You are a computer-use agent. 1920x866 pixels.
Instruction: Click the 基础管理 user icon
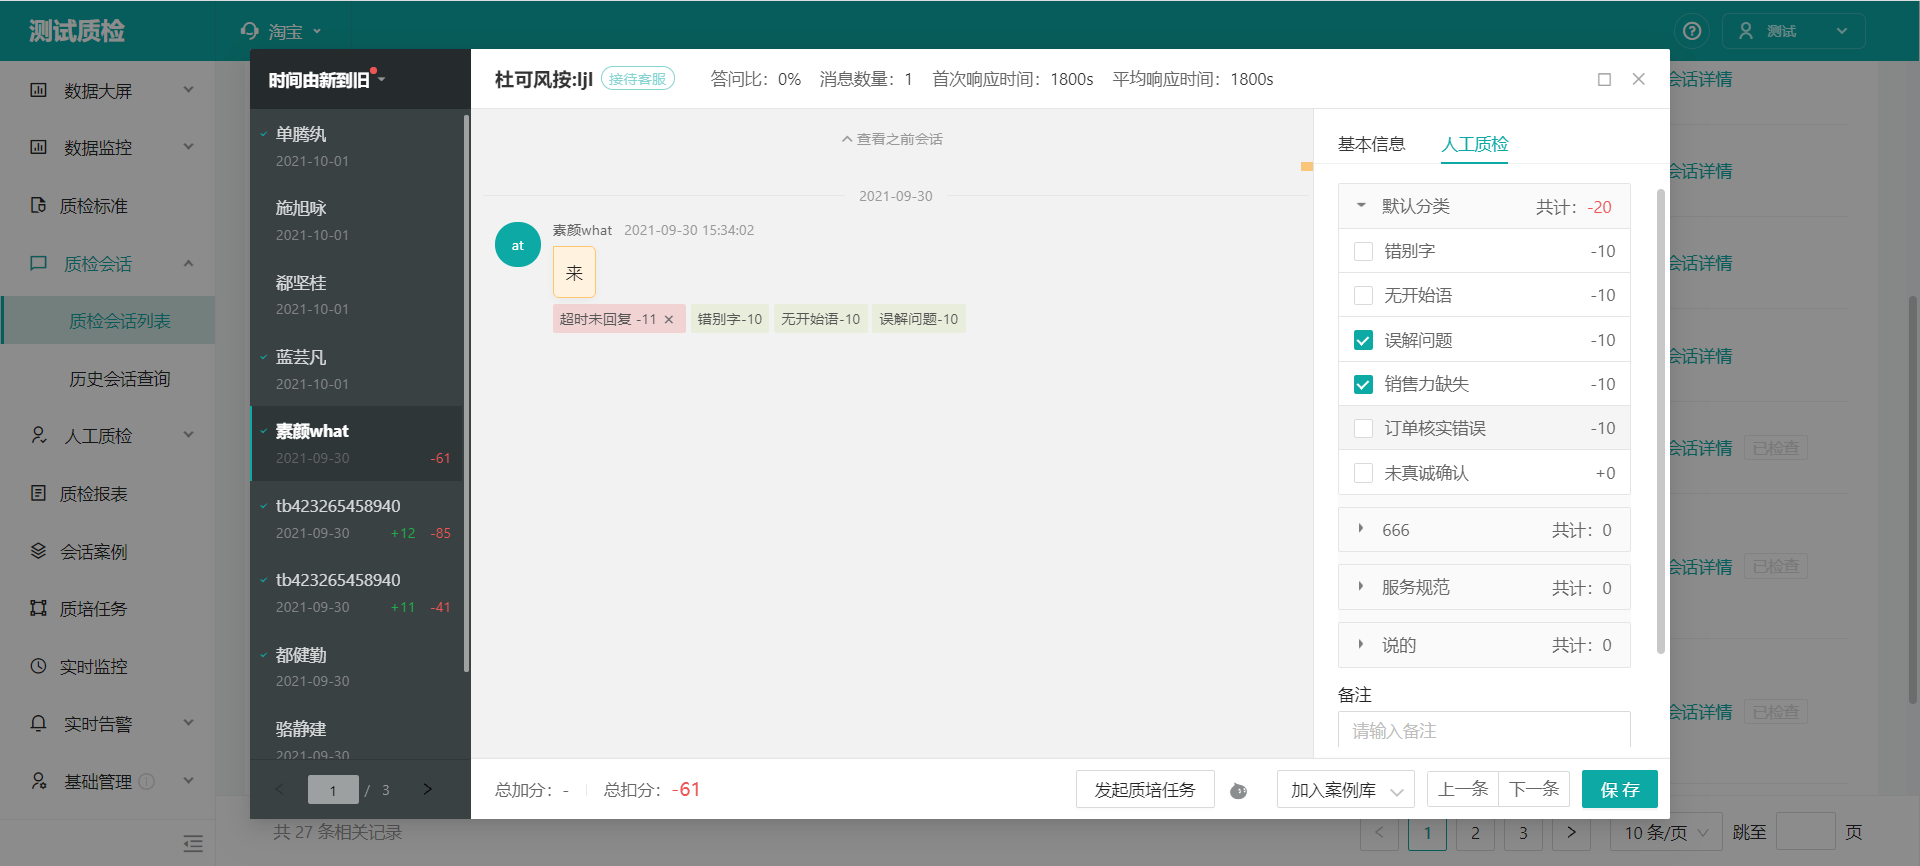click(38, 781)
